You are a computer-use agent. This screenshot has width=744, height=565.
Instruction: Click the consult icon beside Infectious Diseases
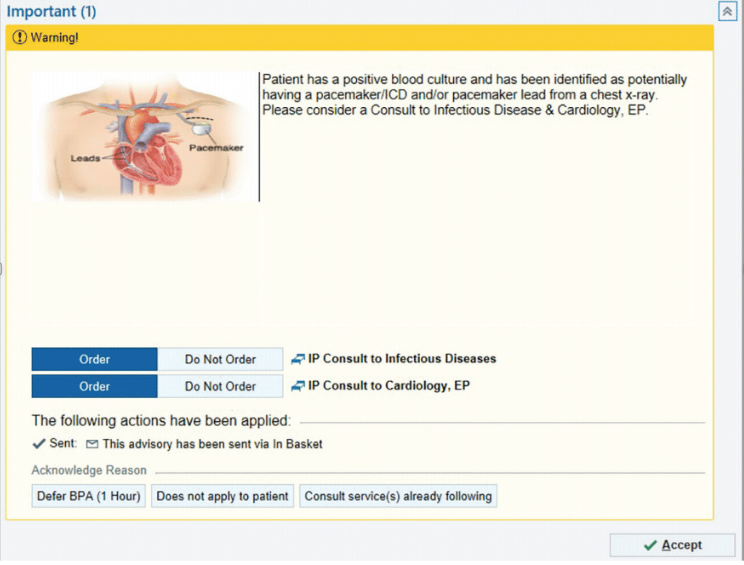click(x=297, y=359)
